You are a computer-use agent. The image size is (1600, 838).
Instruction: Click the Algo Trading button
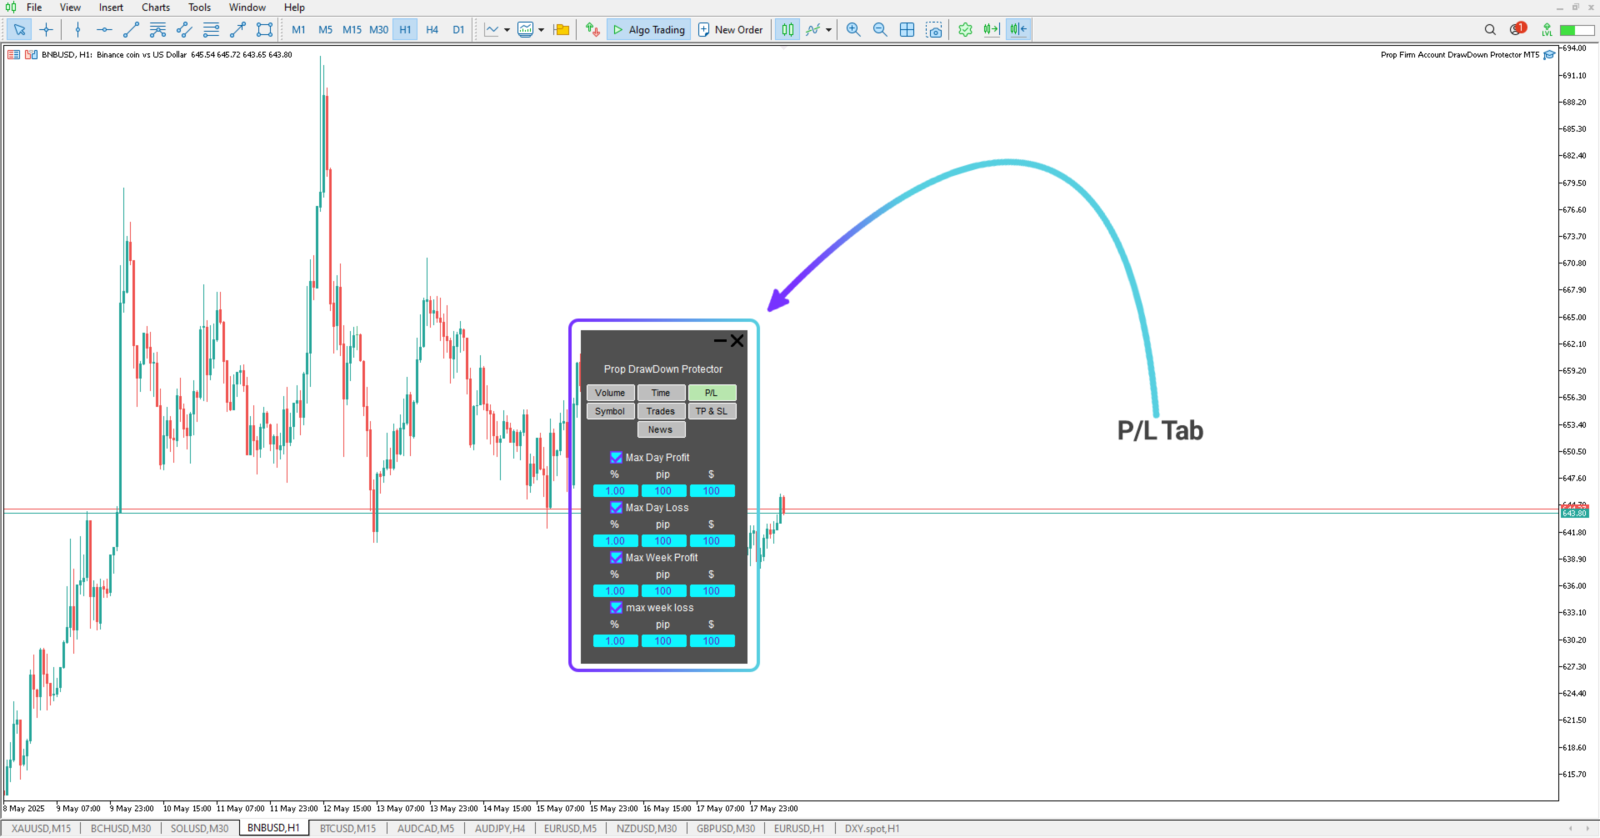click(x=648, y=30)
